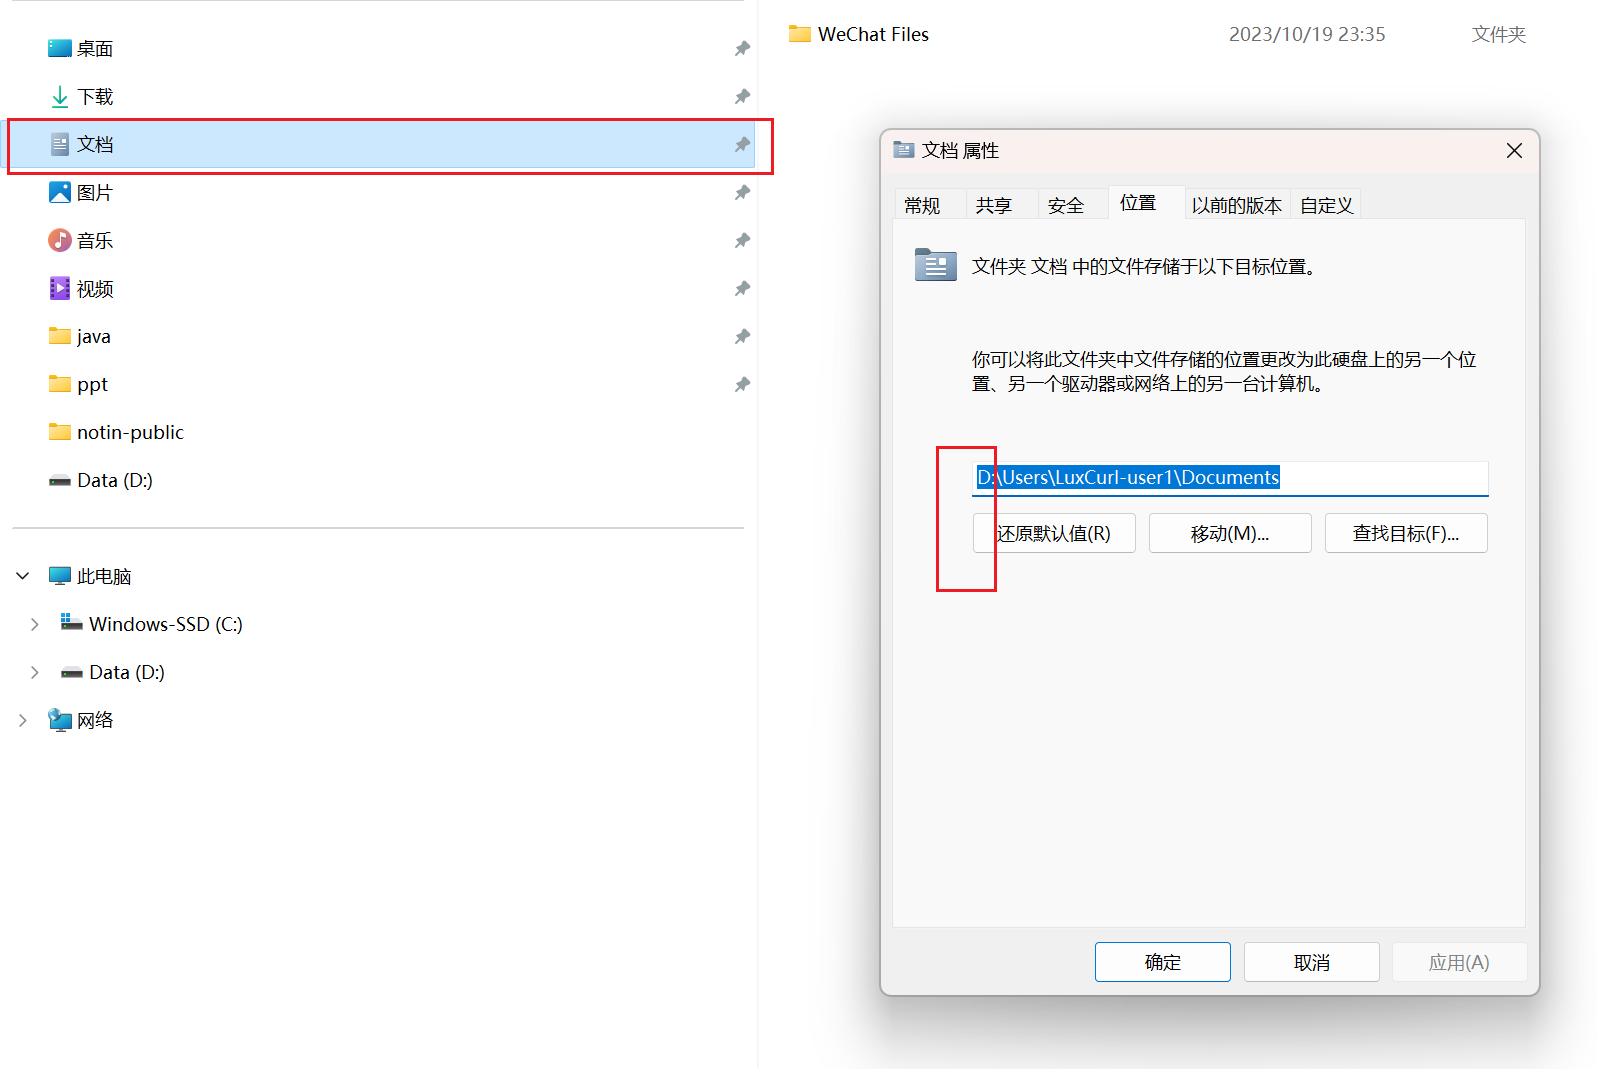Select the Pictures (图片) folder icon
Viewport: 1597px width, 1069px height.
coord(60,192)
